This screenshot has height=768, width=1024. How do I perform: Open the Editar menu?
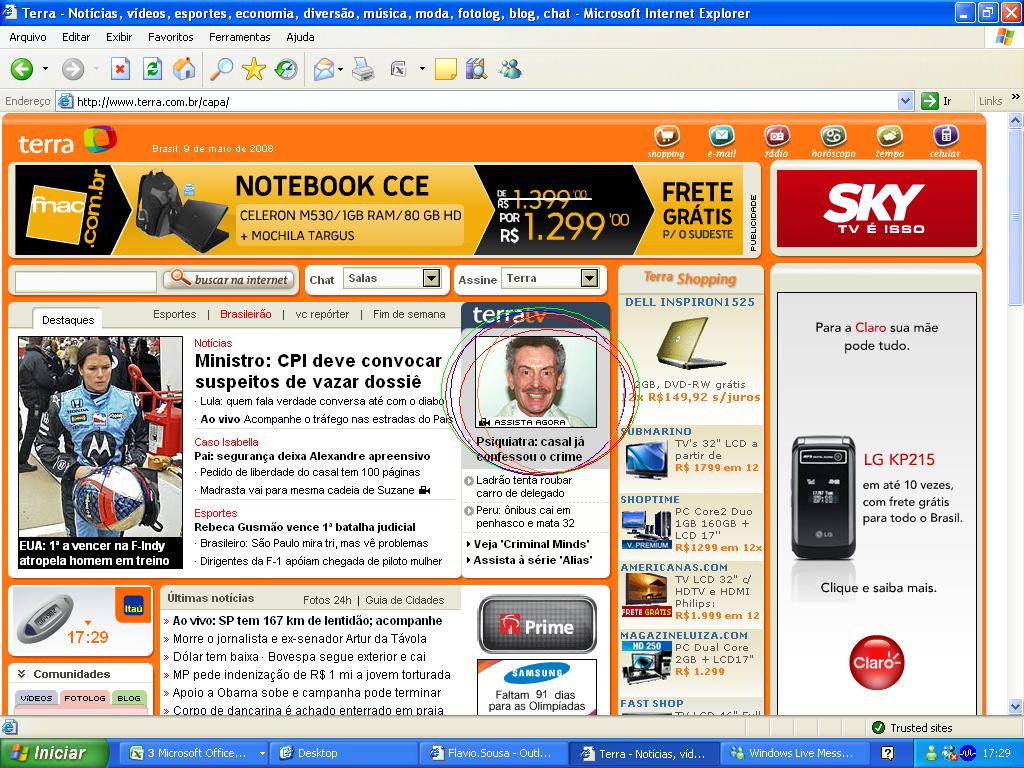[76, 37]
